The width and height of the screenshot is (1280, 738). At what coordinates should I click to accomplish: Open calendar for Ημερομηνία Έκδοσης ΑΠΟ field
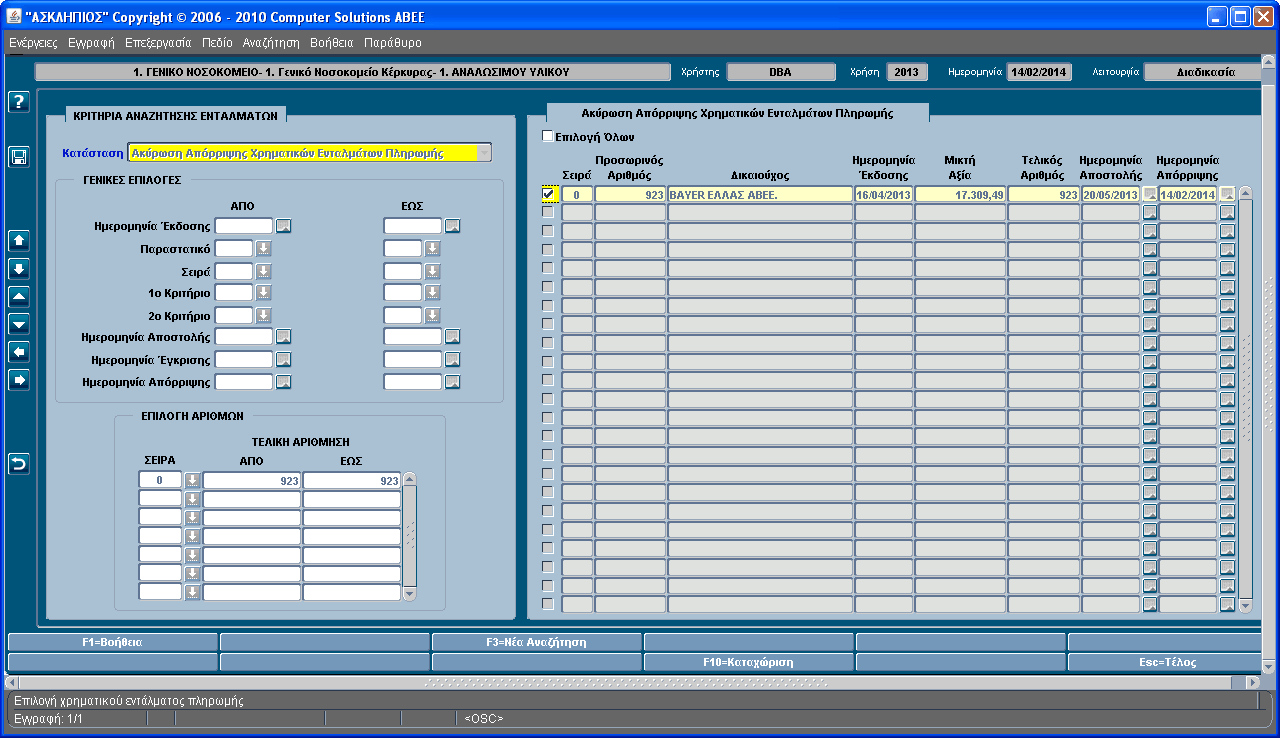click(284, 226)
